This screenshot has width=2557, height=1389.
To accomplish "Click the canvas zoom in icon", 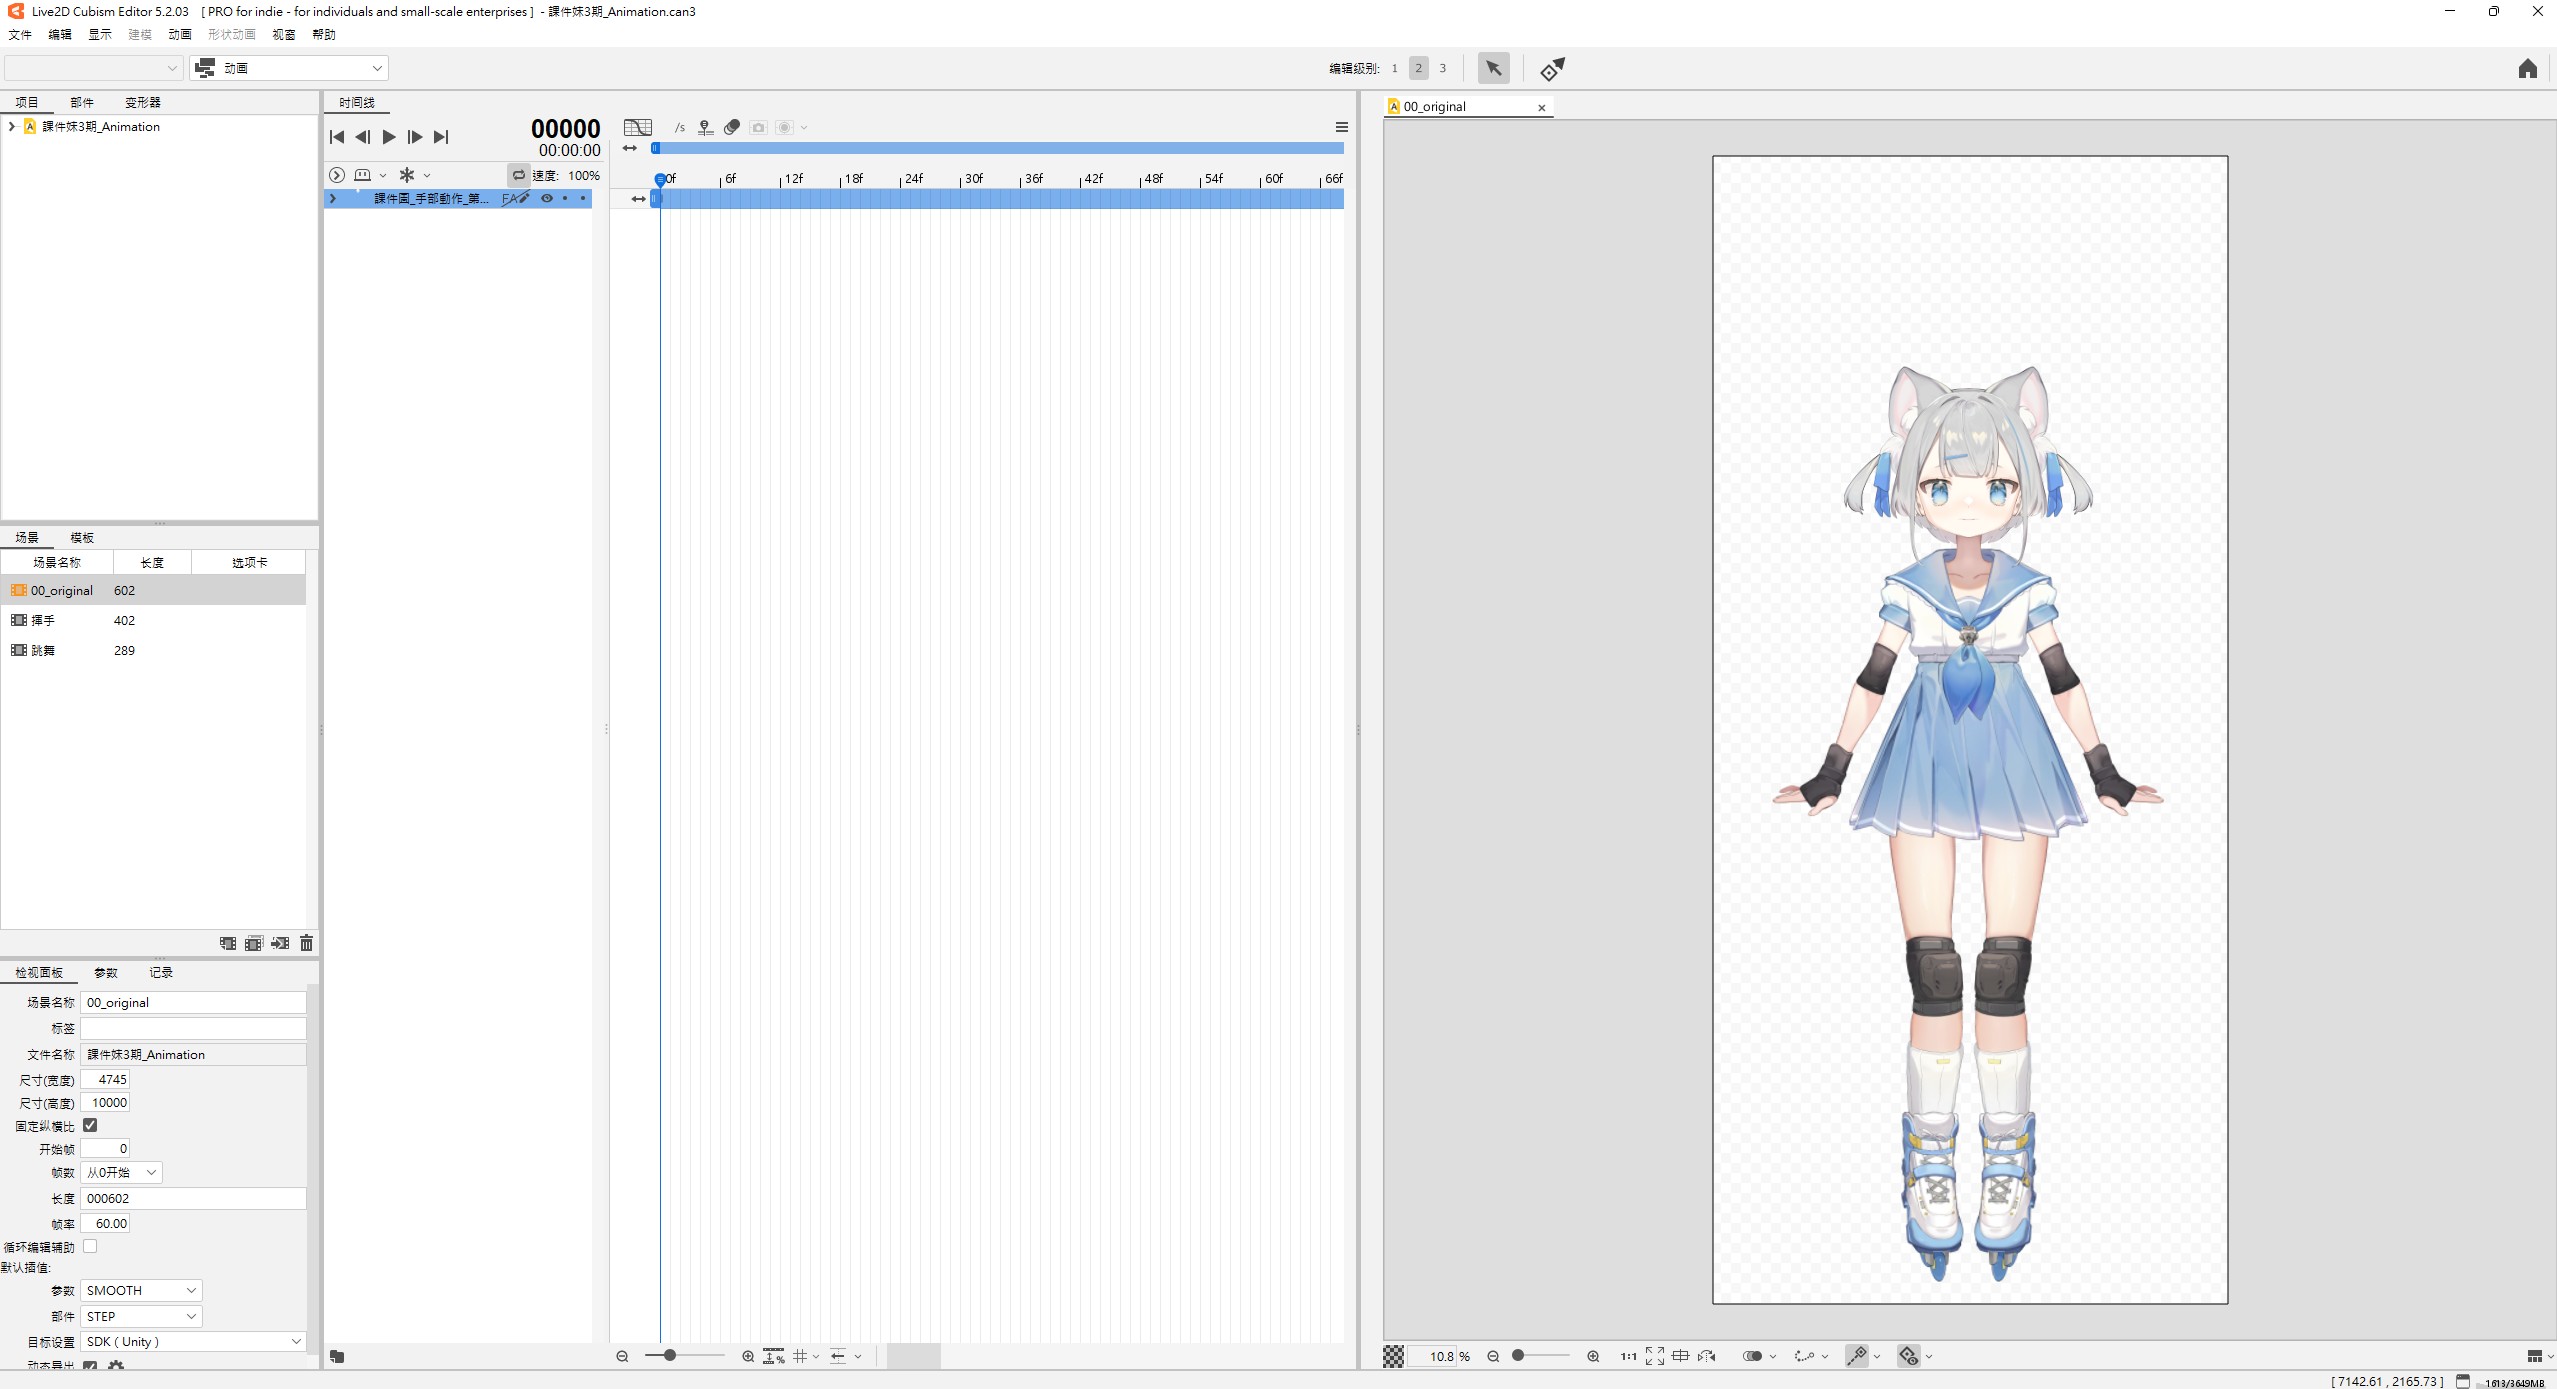I will point(1593,1357).
